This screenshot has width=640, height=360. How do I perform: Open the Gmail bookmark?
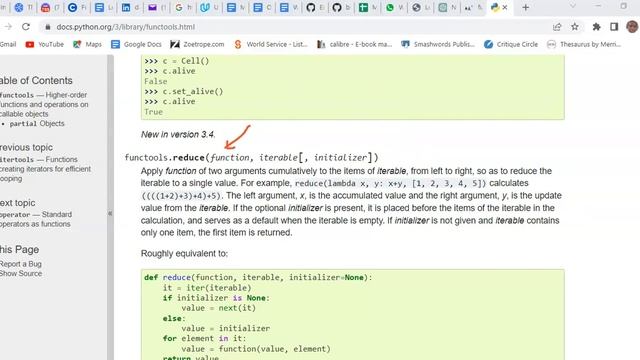(x=8, y=44)
